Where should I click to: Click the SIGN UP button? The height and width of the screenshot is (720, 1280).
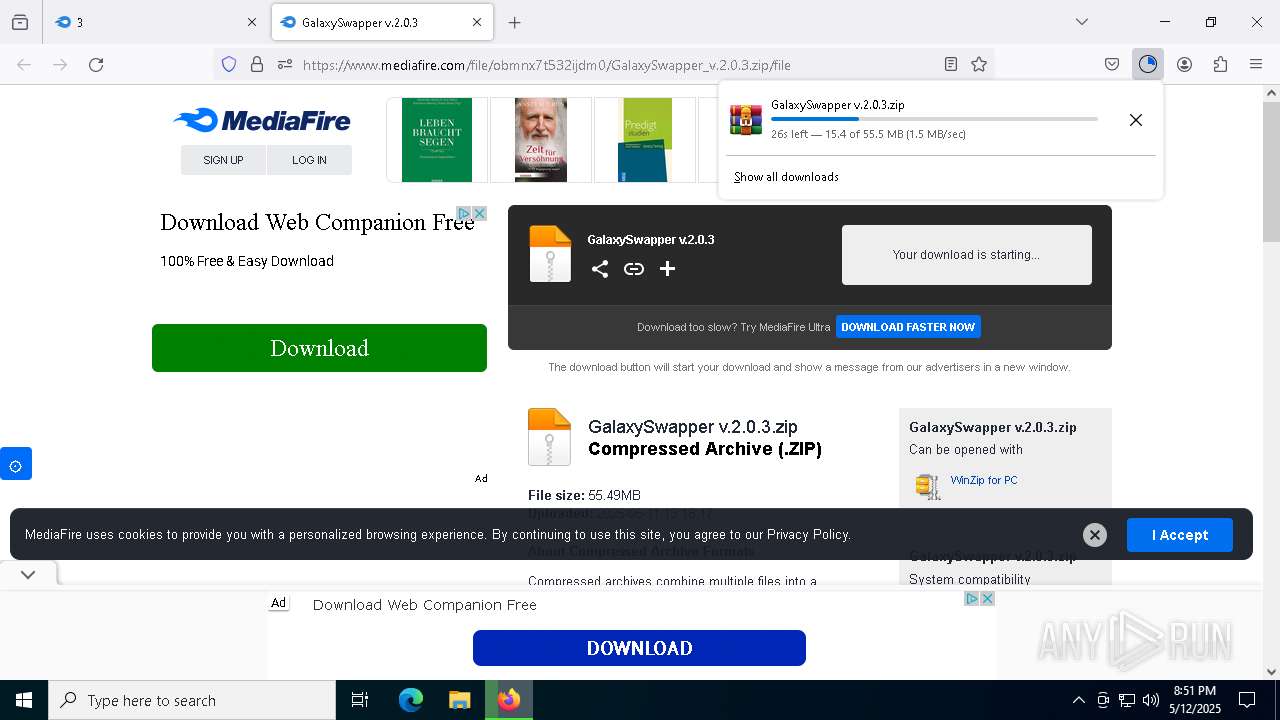(x=223, y=160)
